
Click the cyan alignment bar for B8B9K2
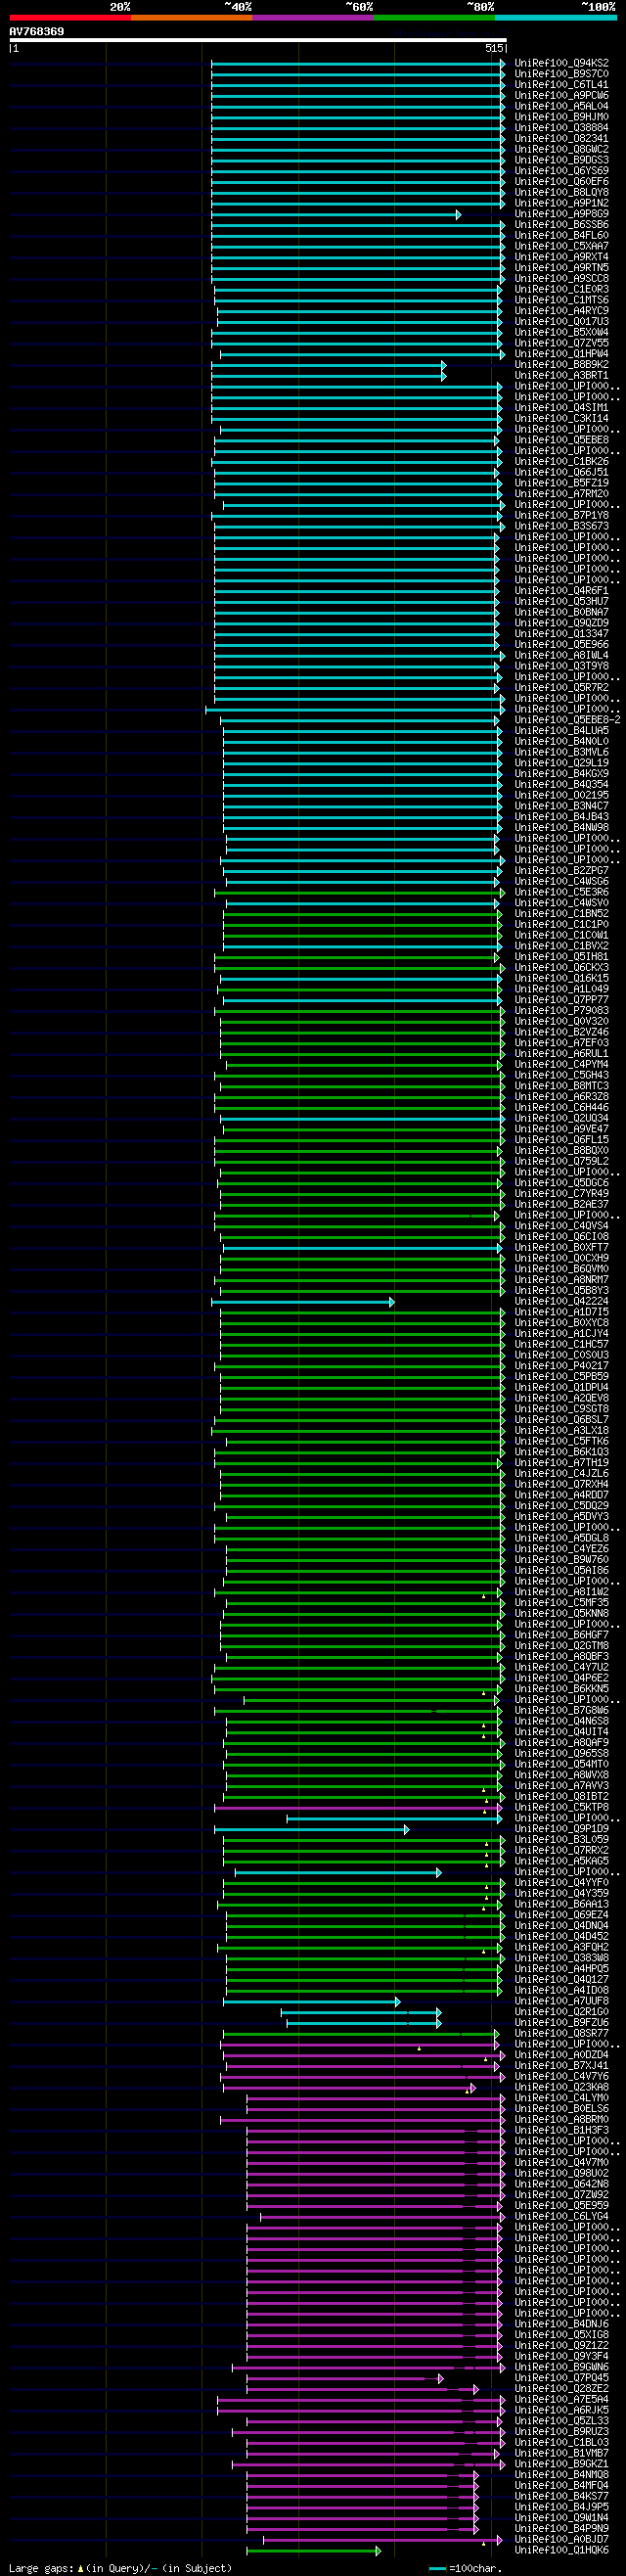pyautogui.click(x=329, y=365)
